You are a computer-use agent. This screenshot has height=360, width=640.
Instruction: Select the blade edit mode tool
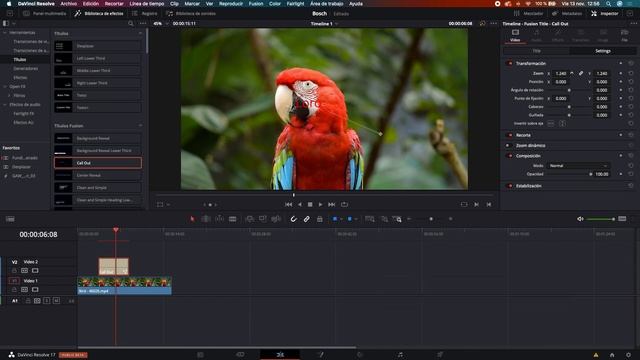pyautogui.click(x=233, y=219)
